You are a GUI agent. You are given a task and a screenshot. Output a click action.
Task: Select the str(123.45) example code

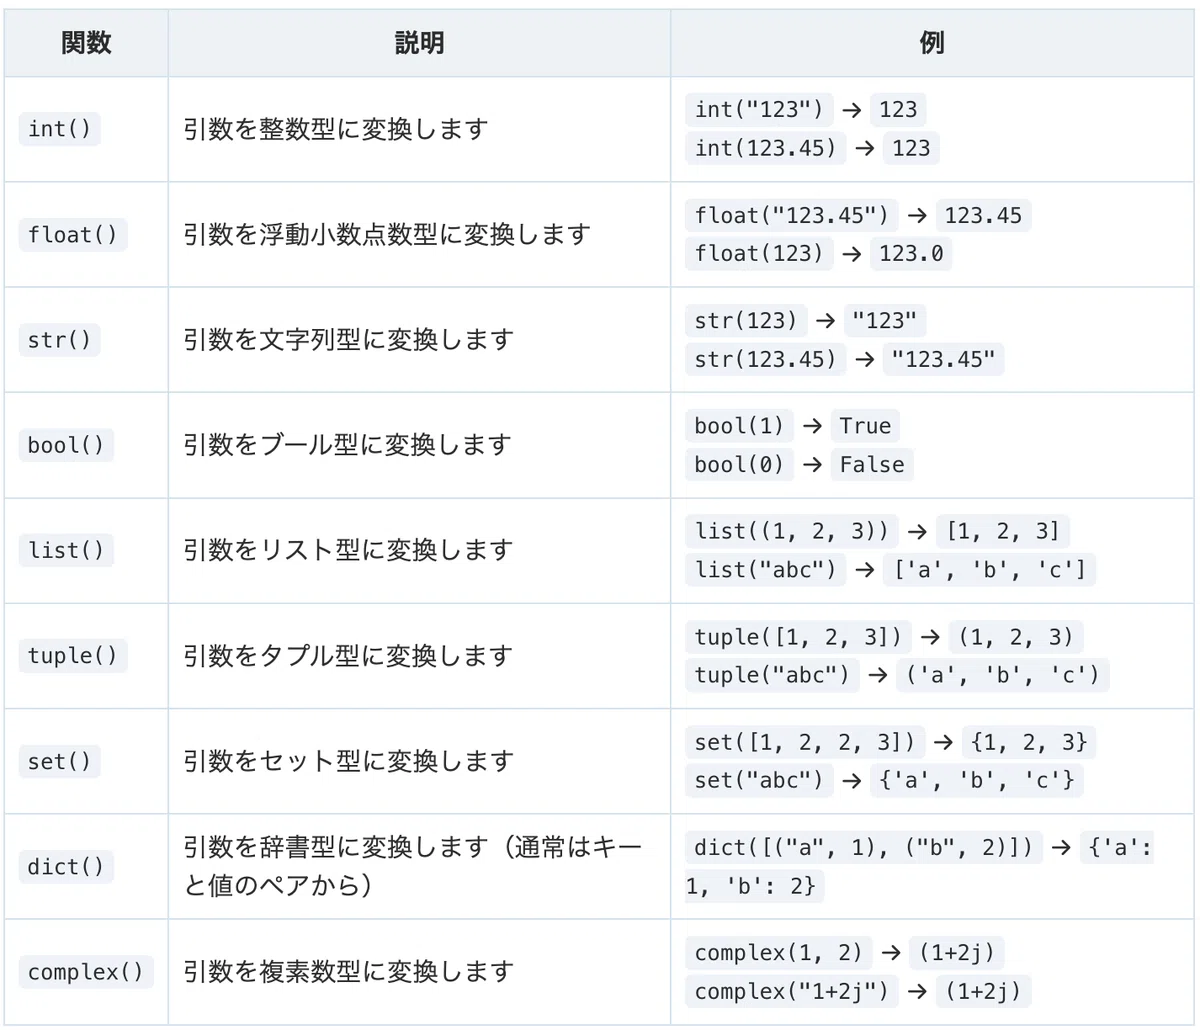(x=765, y=359)
